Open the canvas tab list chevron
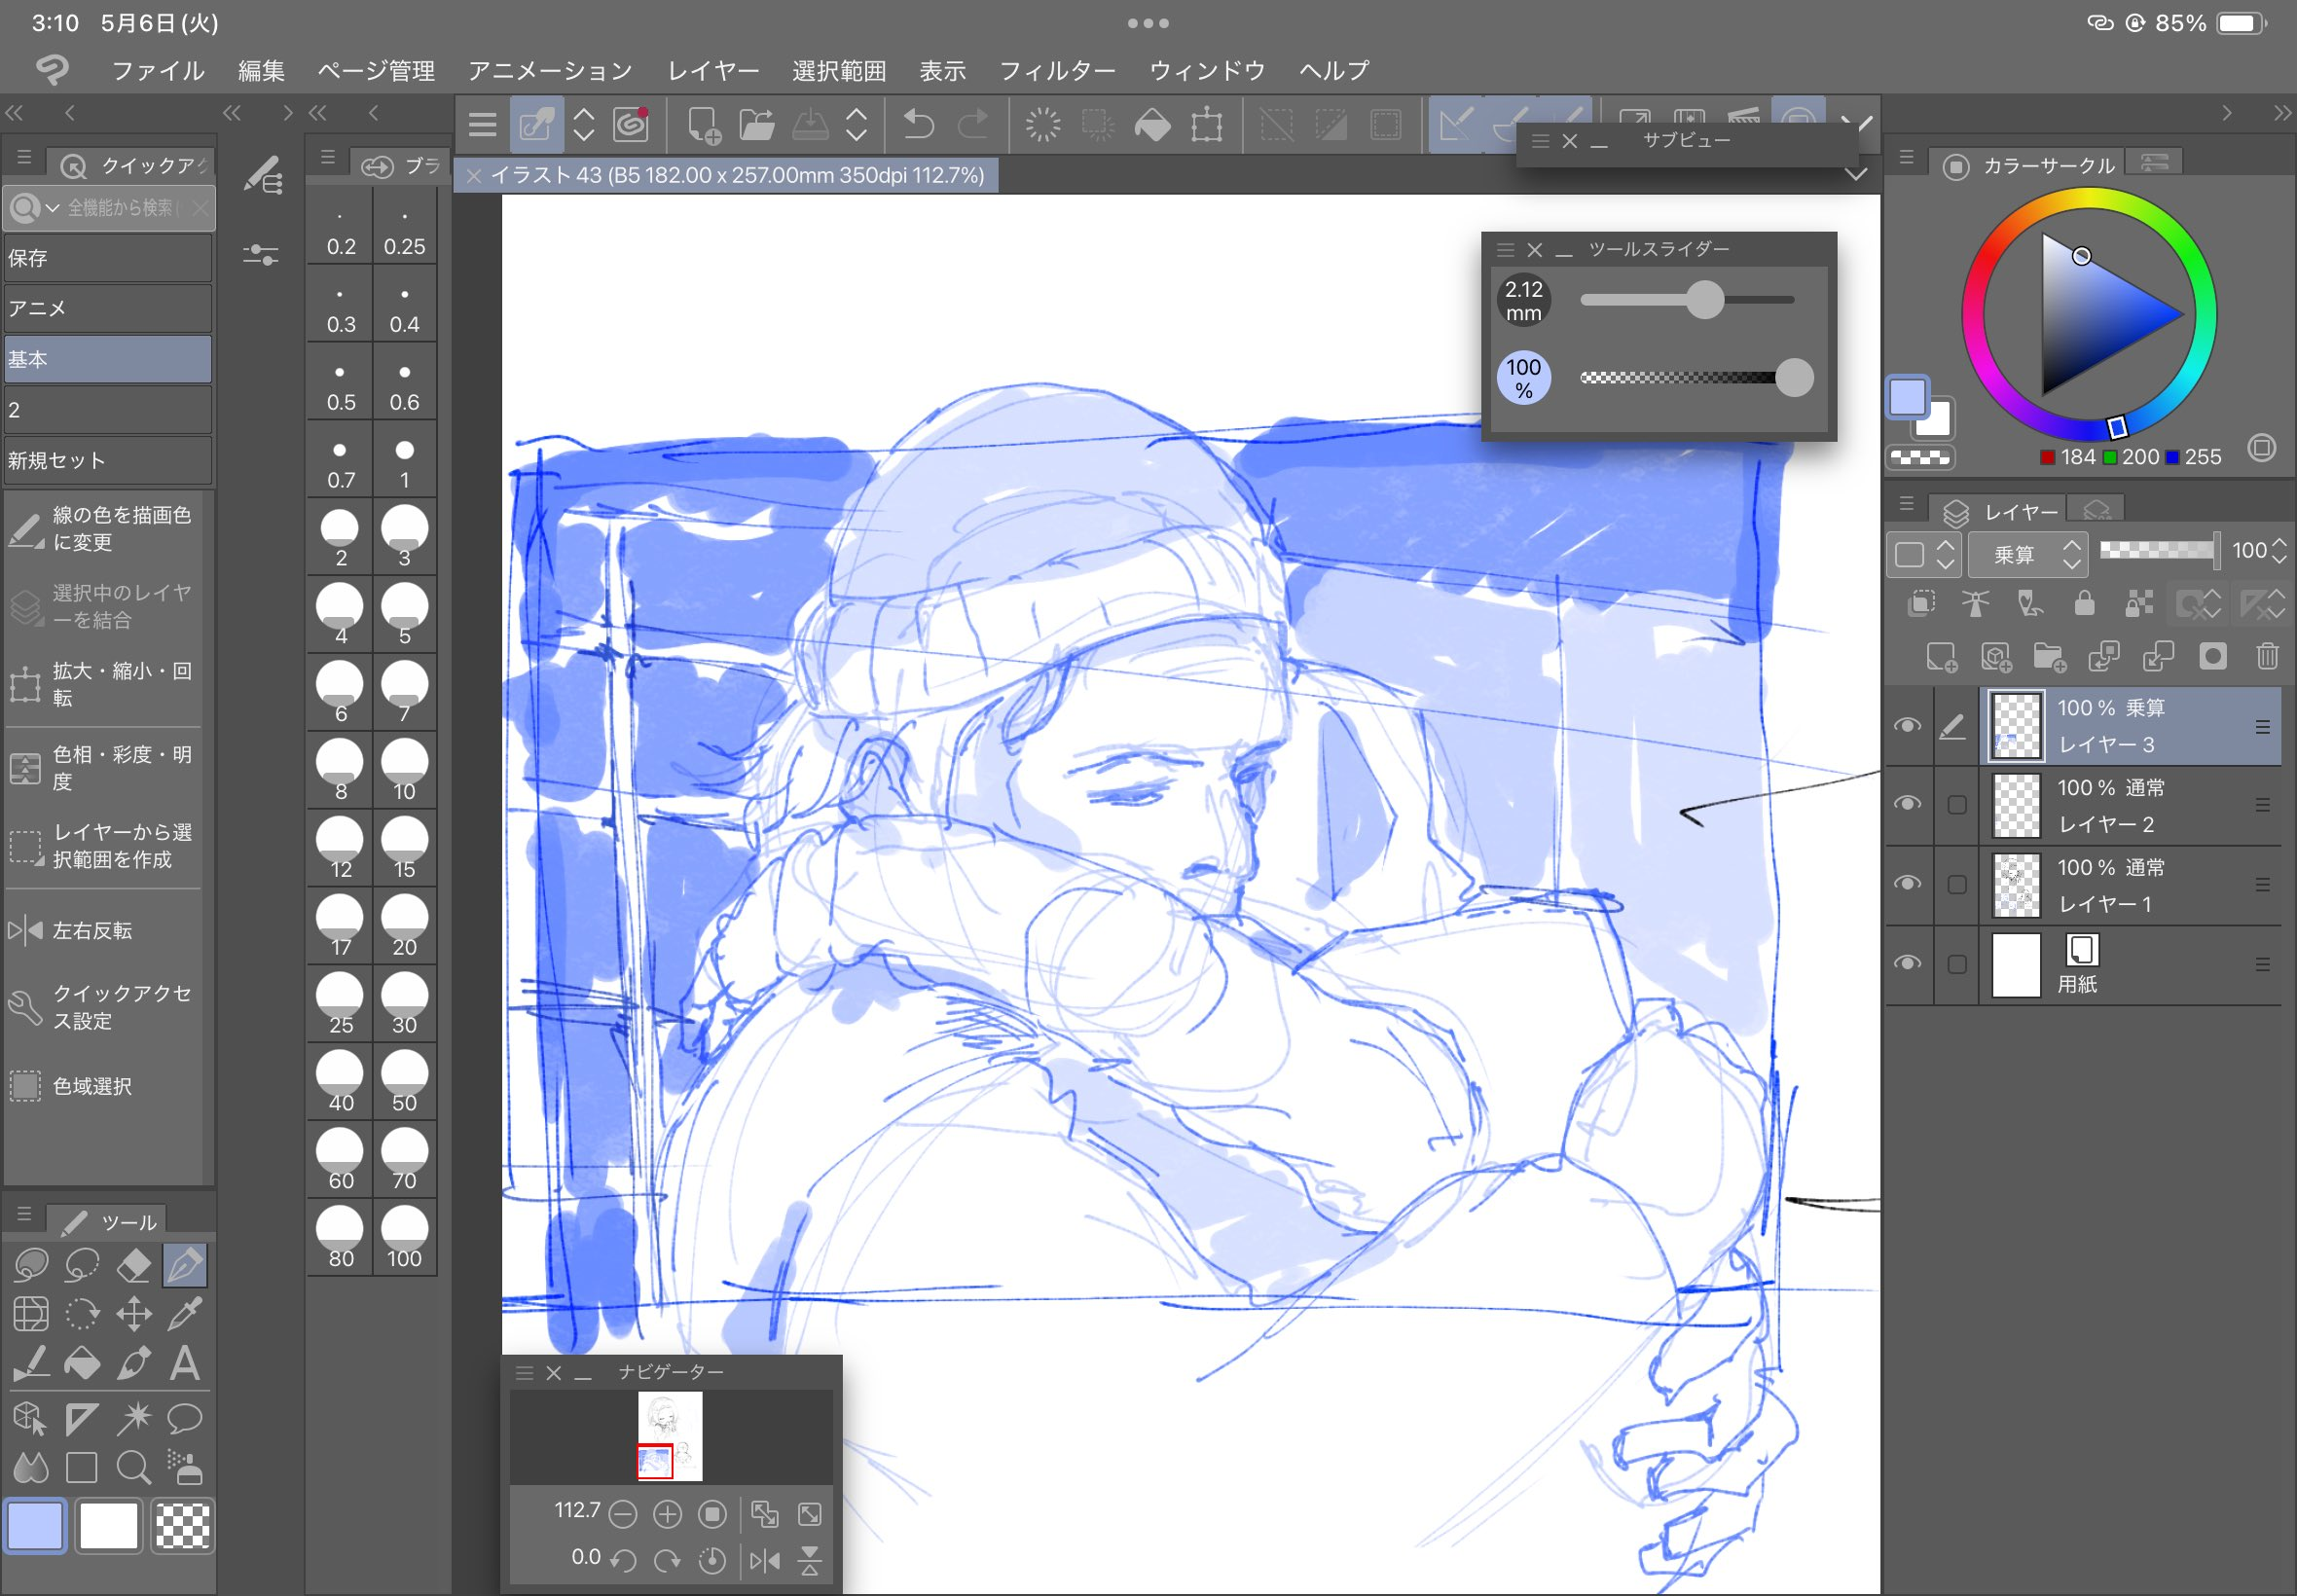Screen dimensions: 2297x1596 point(1856,175)
